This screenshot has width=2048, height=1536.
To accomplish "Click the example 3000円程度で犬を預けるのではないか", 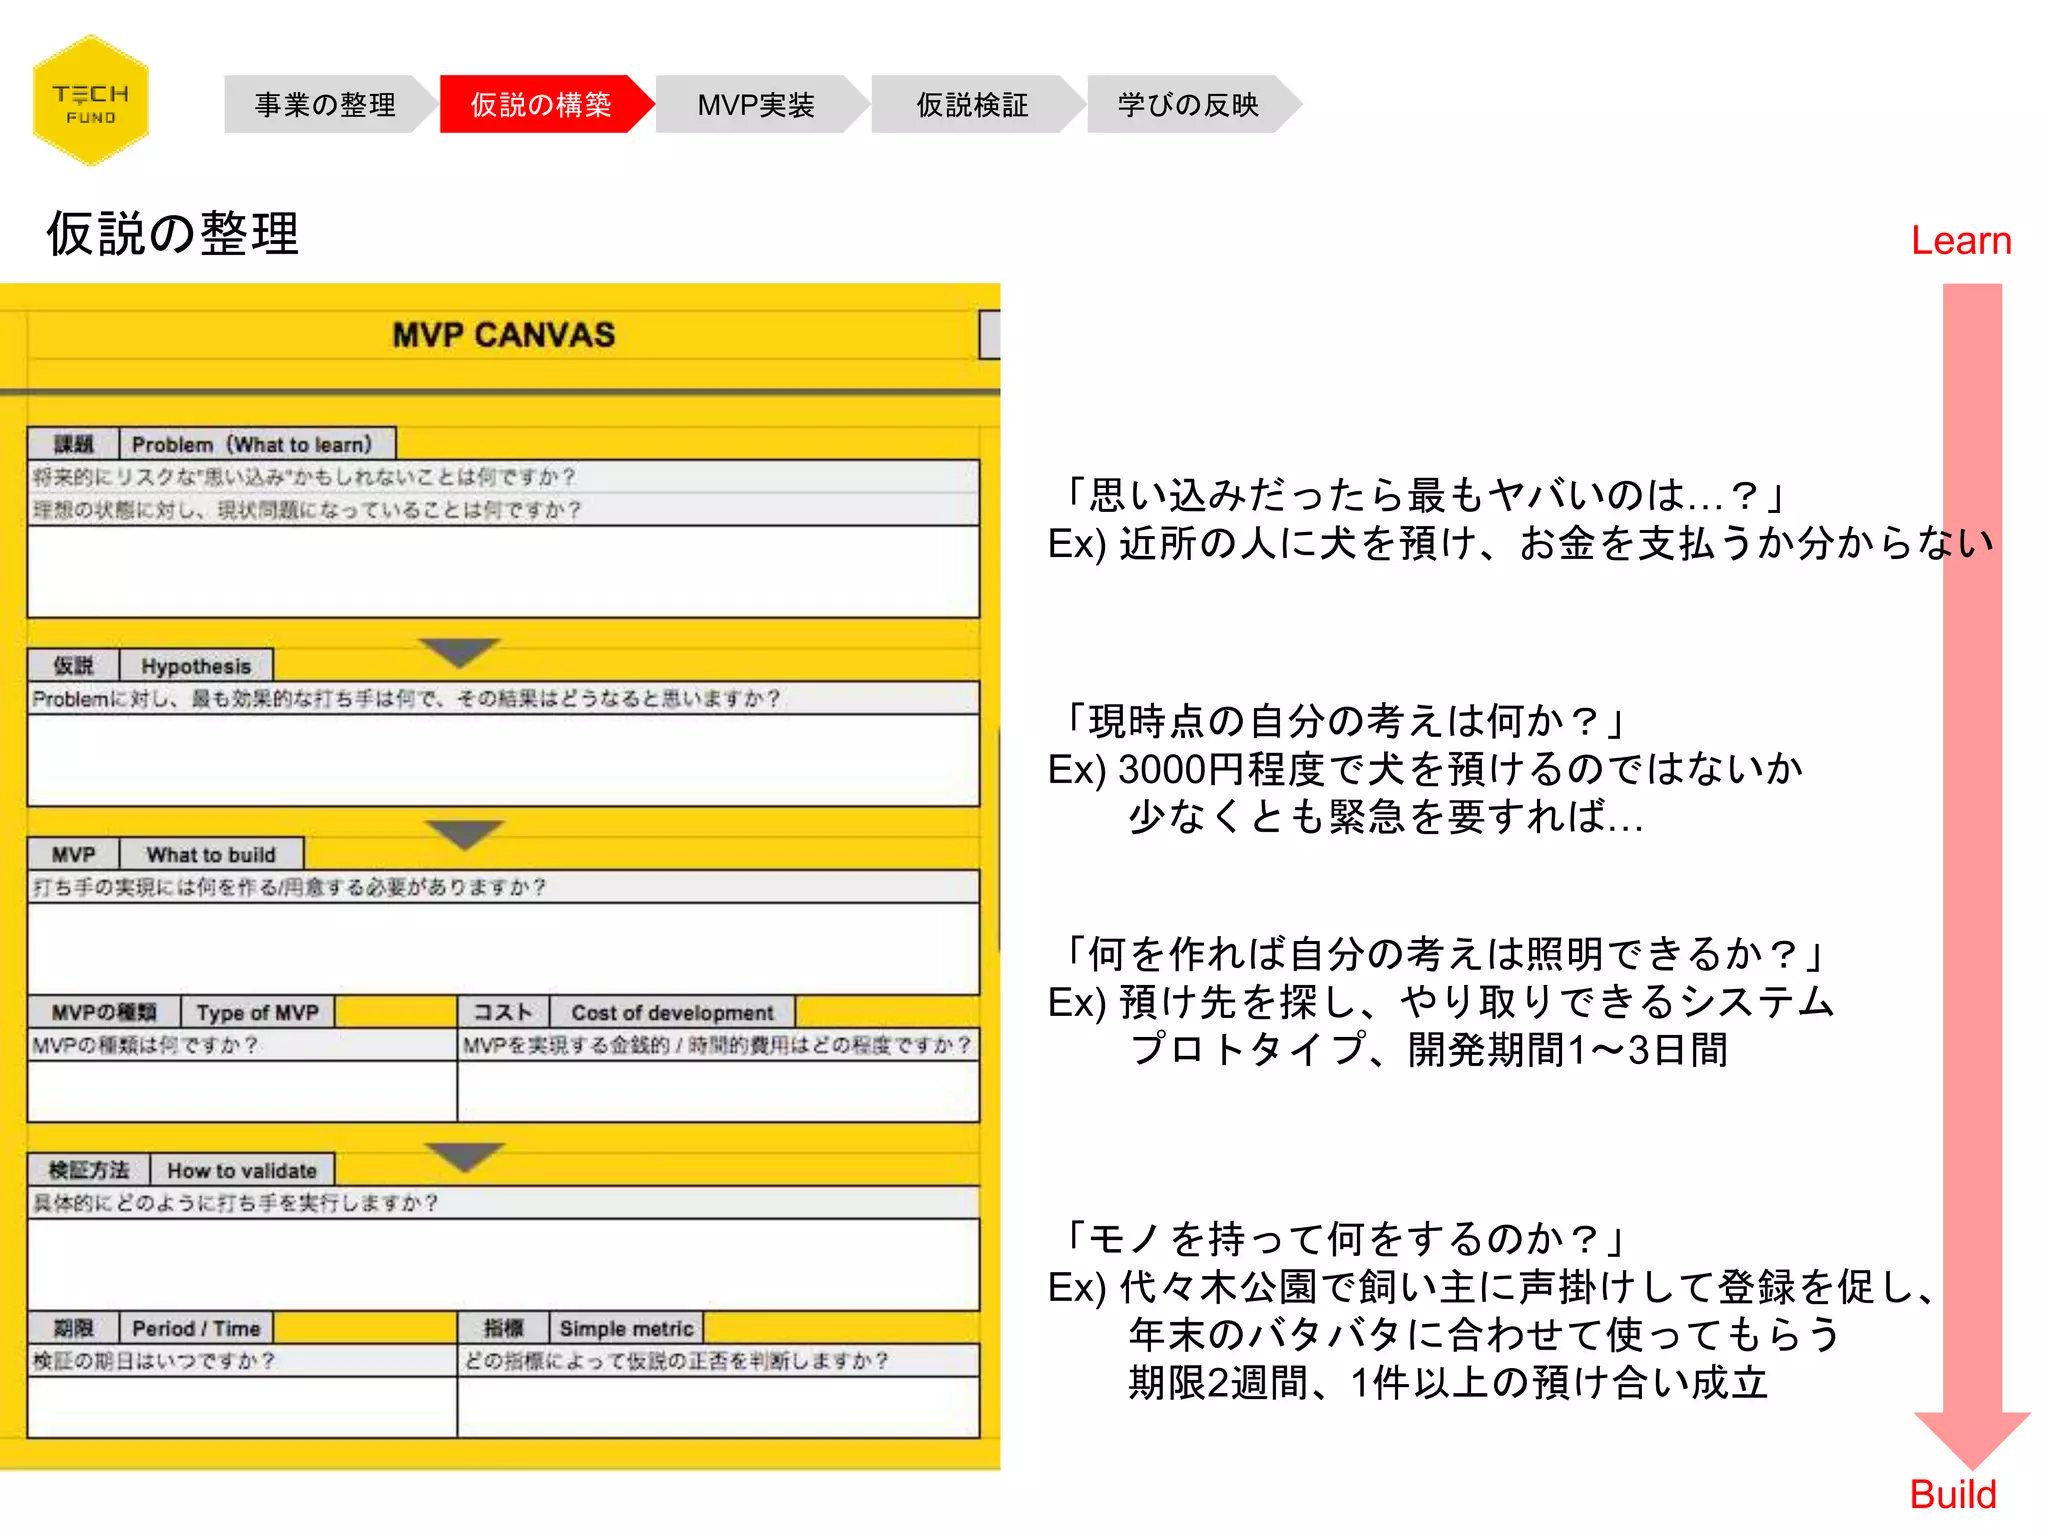I will click(x=1426, y=769).
